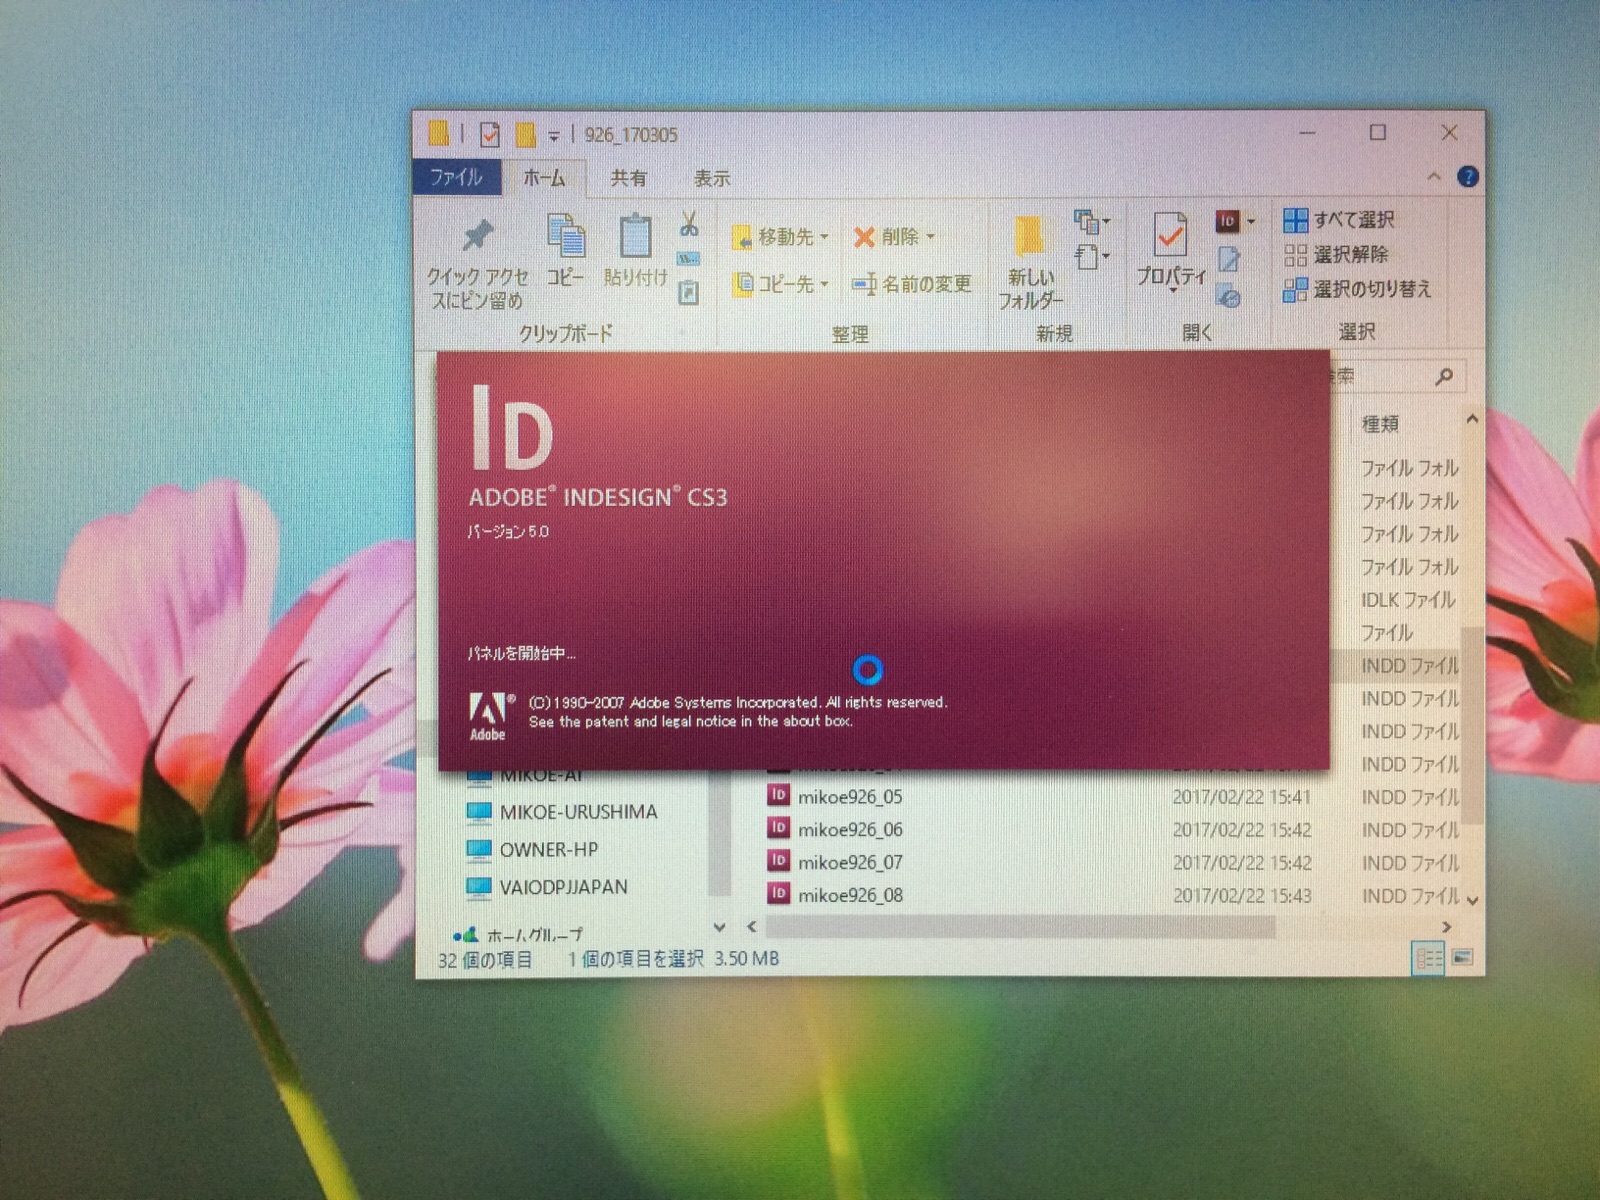The height and width of the screenshot is (1200, 1600).
Task: Click the scissors Cut icon
Action: (689, 224)
